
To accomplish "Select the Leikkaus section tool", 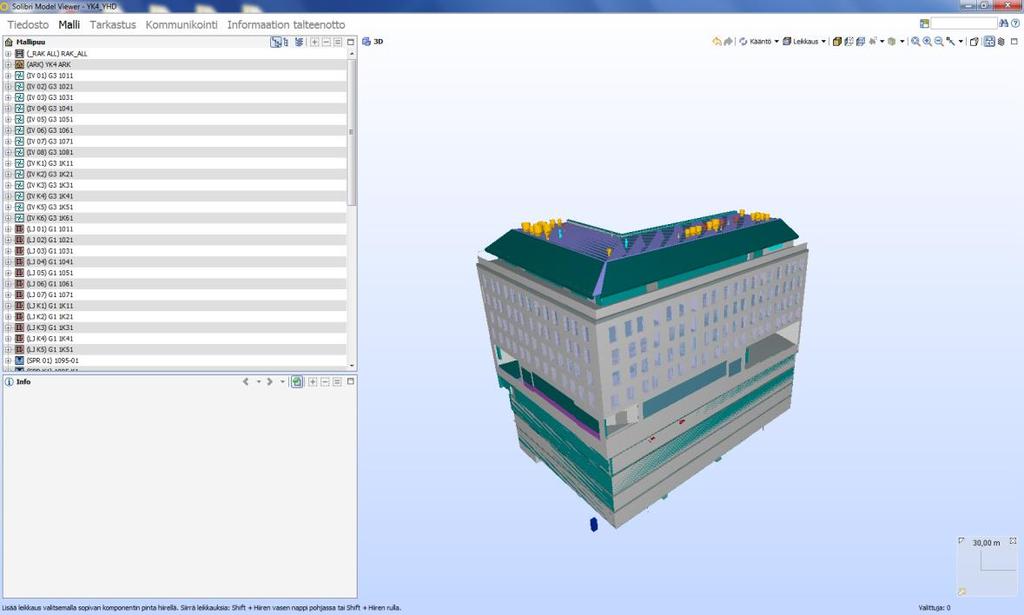I will click(x=800, y=41).
